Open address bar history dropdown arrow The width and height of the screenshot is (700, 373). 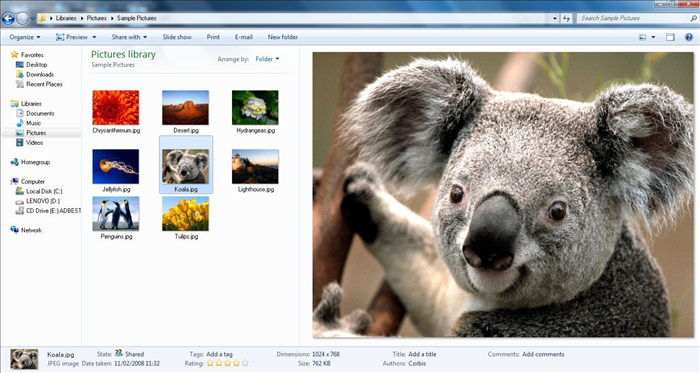coord(554,18)
